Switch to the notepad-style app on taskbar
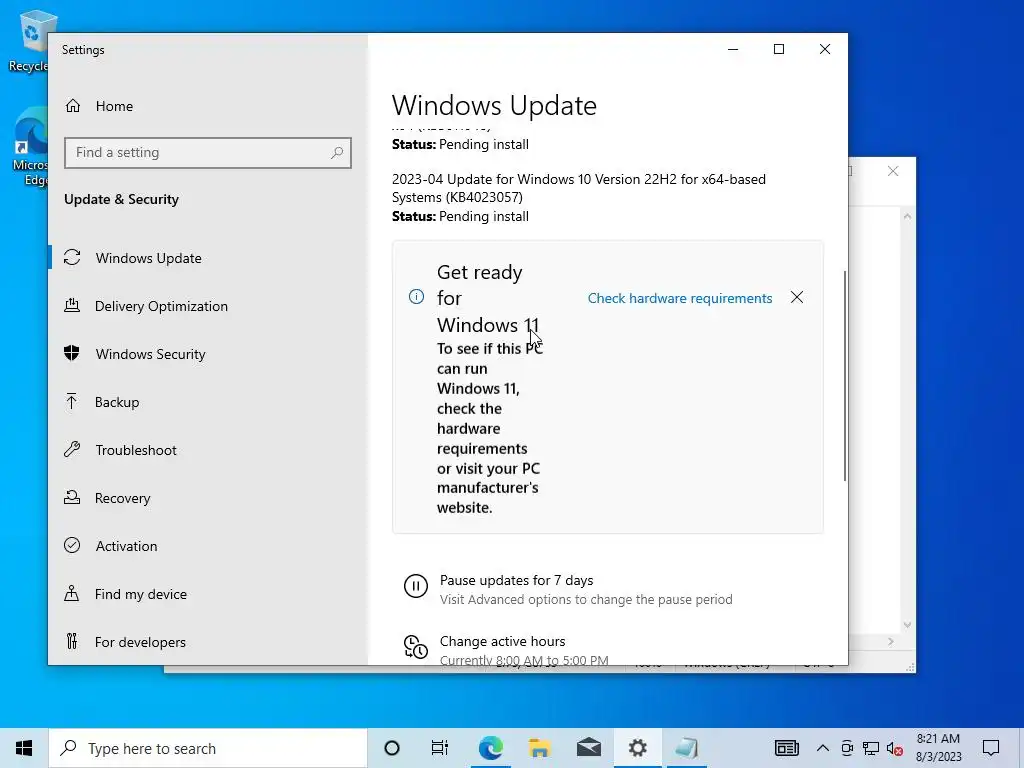1024x768 pixels. click(686, 748)
